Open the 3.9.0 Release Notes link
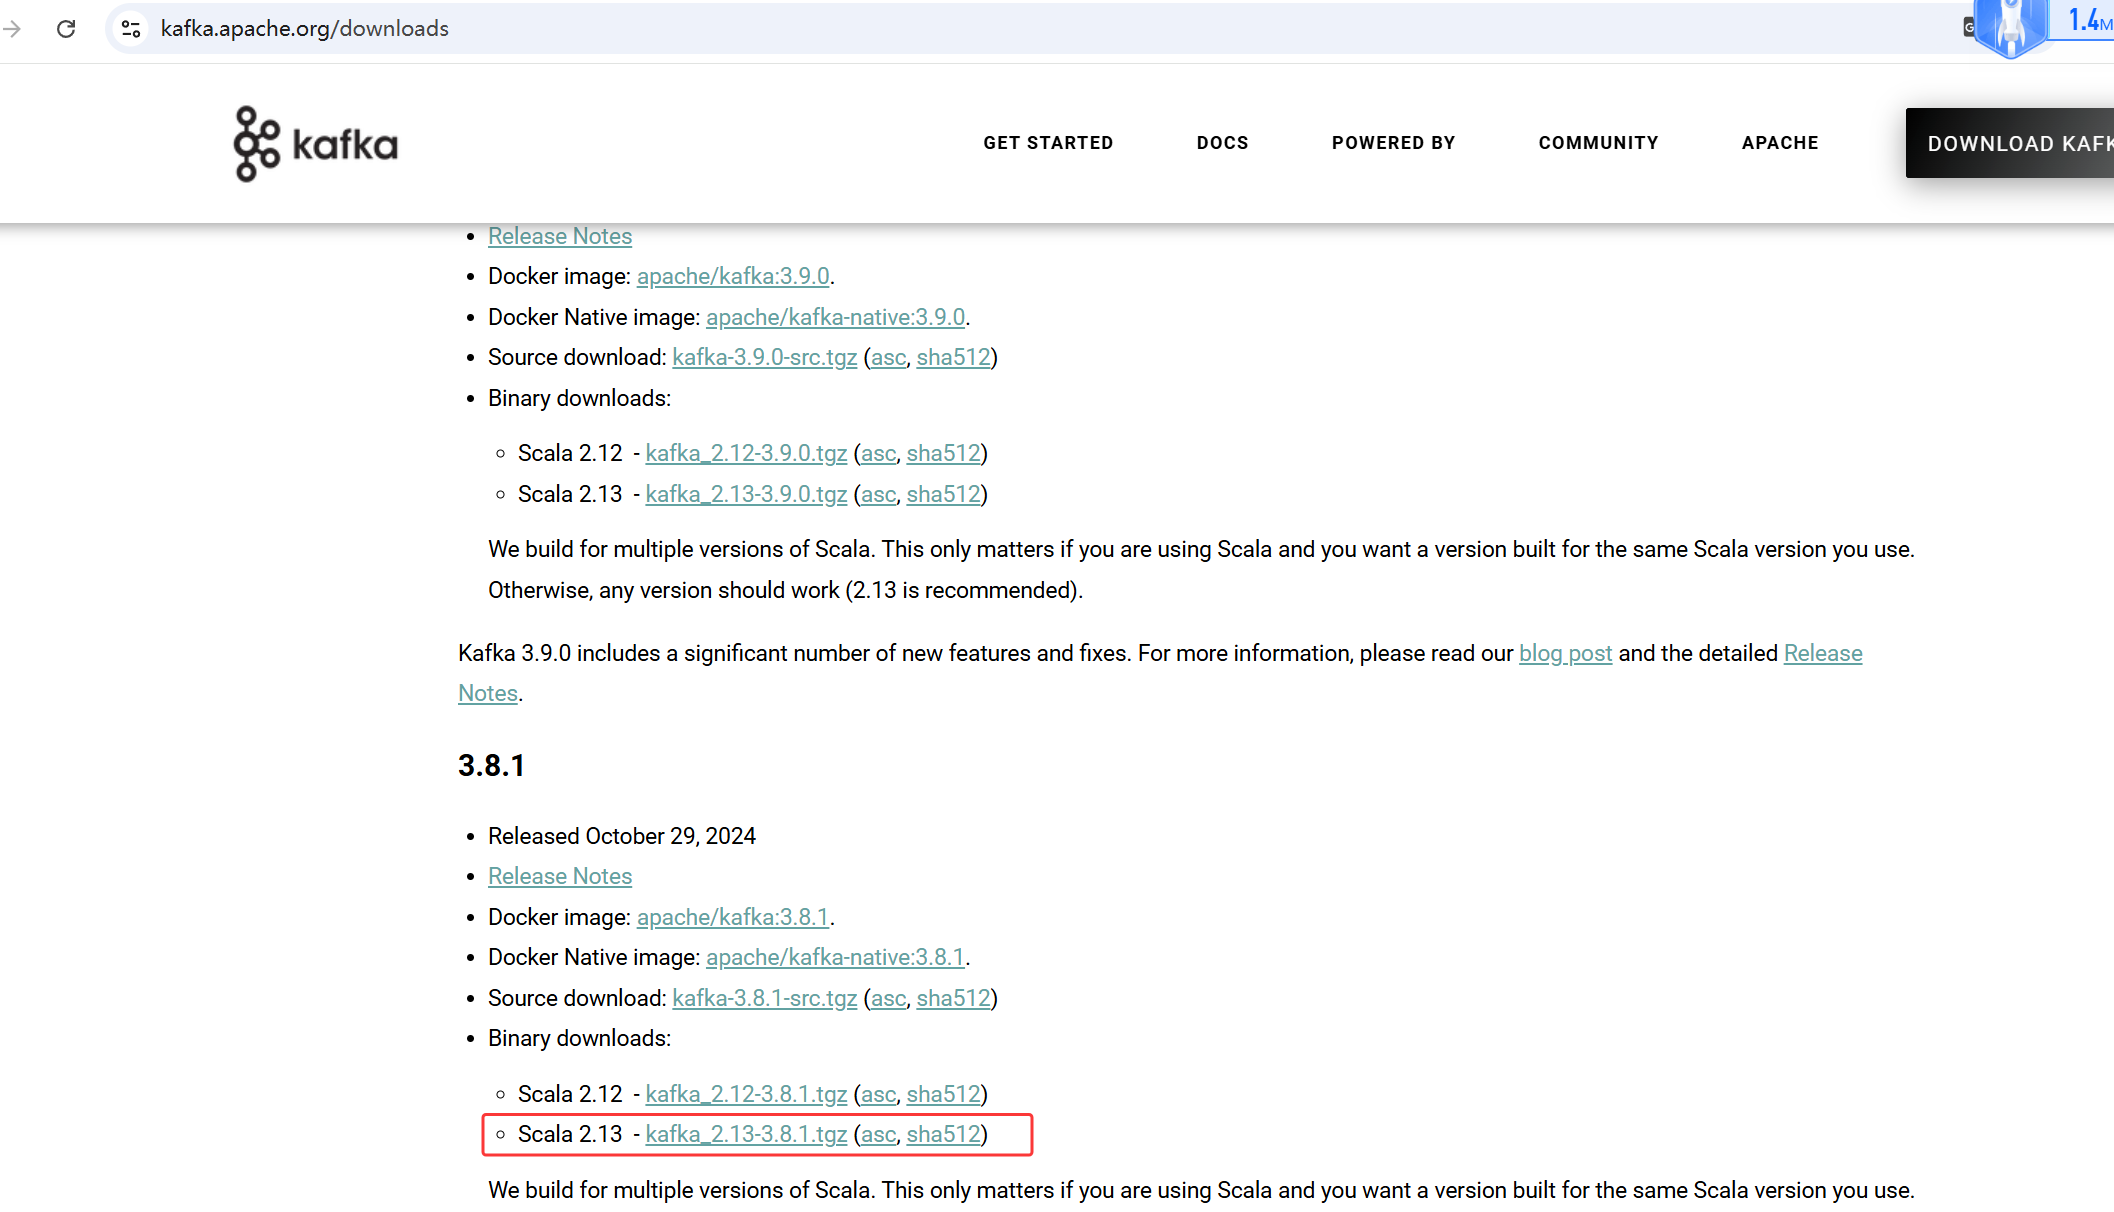2114x1212 pixels. point(560,236)
